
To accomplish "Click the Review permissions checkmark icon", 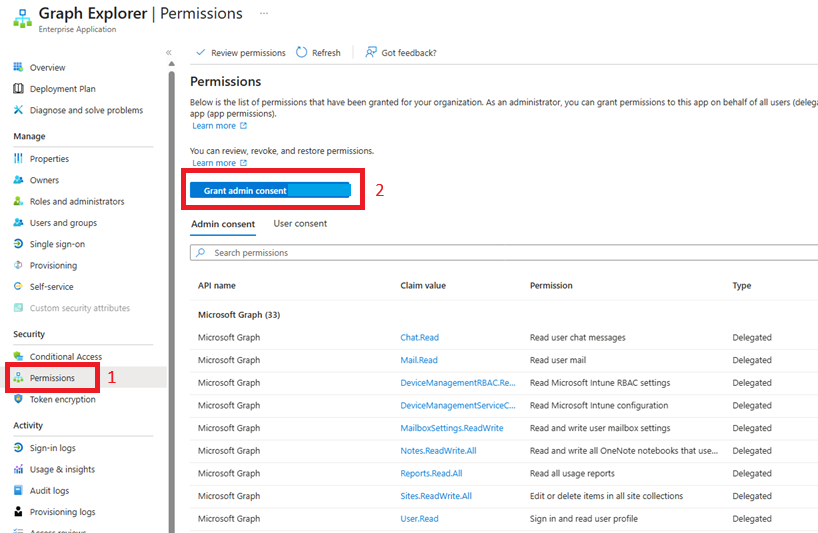I will pos(200,52).
